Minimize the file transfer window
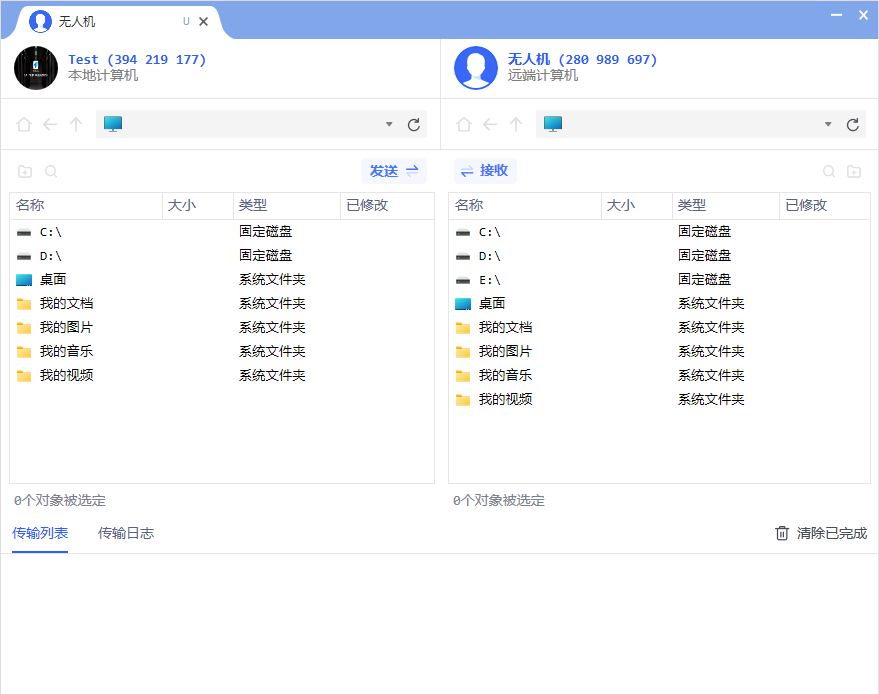This screenshot has width=879, height=694. coord(836,15)
